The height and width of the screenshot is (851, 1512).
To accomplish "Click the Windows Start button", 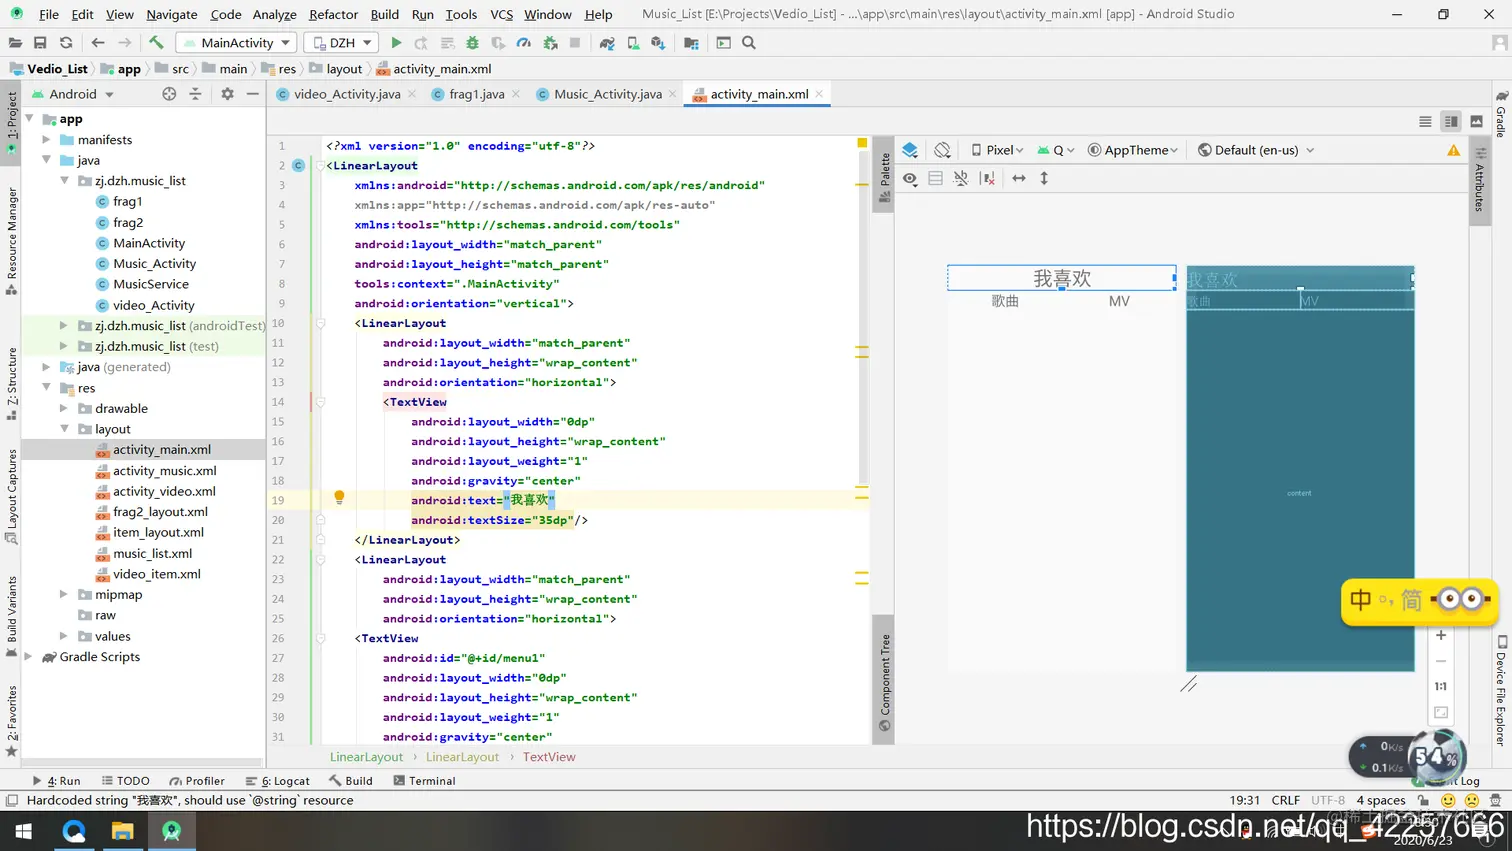I will tap(23, 831).
